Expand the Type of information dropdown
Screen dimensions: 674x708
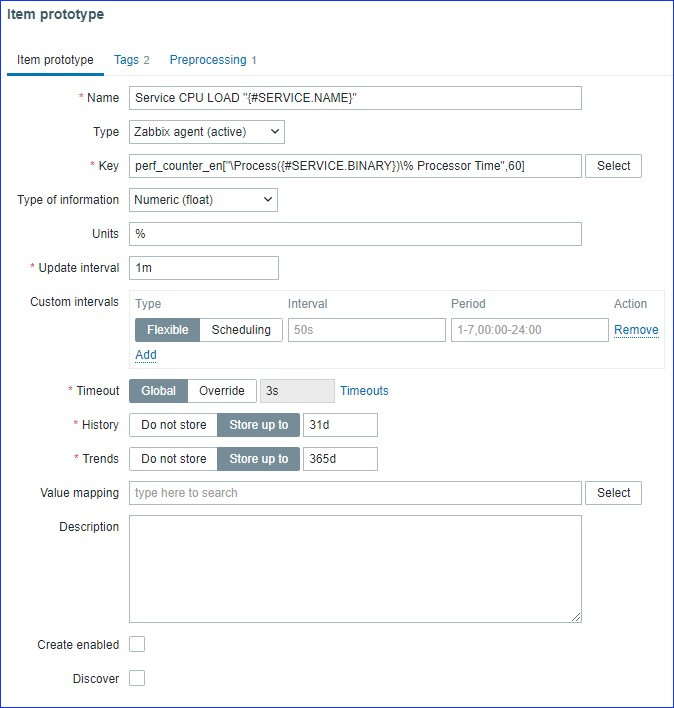point(203,200)
